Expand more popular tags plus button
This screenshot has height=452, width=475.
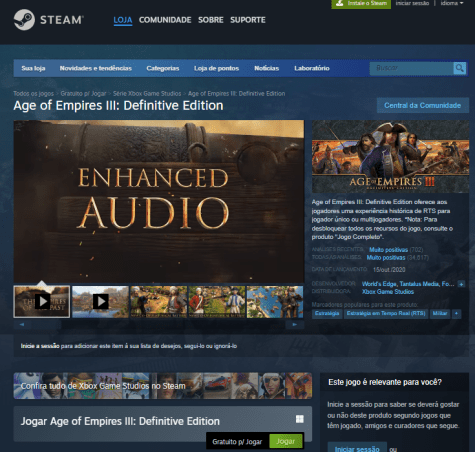point(456,314)
